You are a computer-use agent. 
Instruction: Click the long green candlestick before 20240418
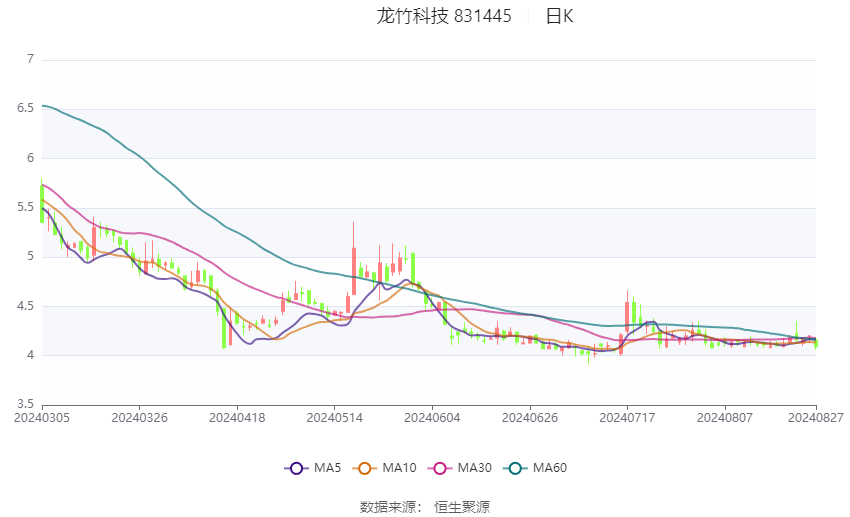point(224,328)
